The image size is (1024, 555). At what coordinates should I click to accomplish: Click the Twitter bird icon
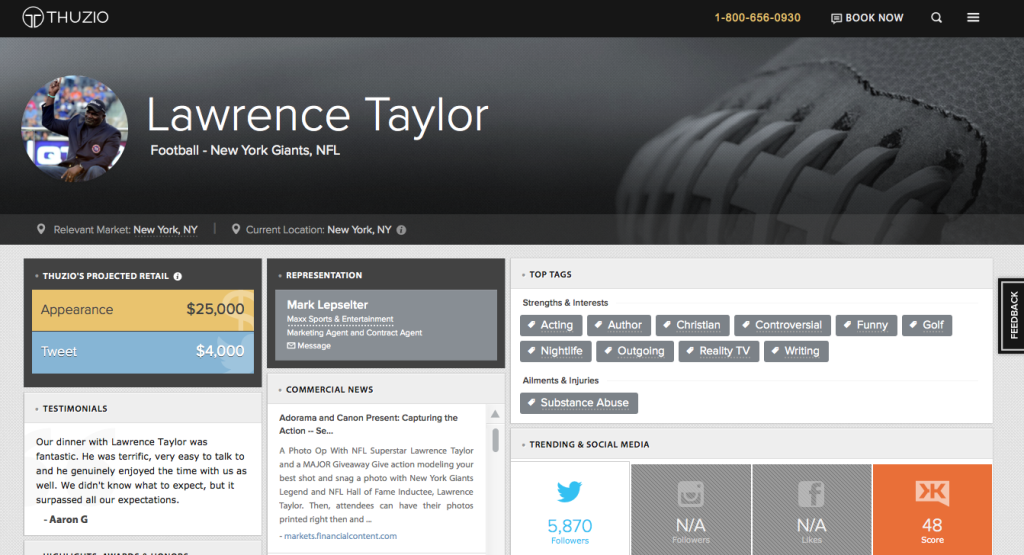coord(569,491)
